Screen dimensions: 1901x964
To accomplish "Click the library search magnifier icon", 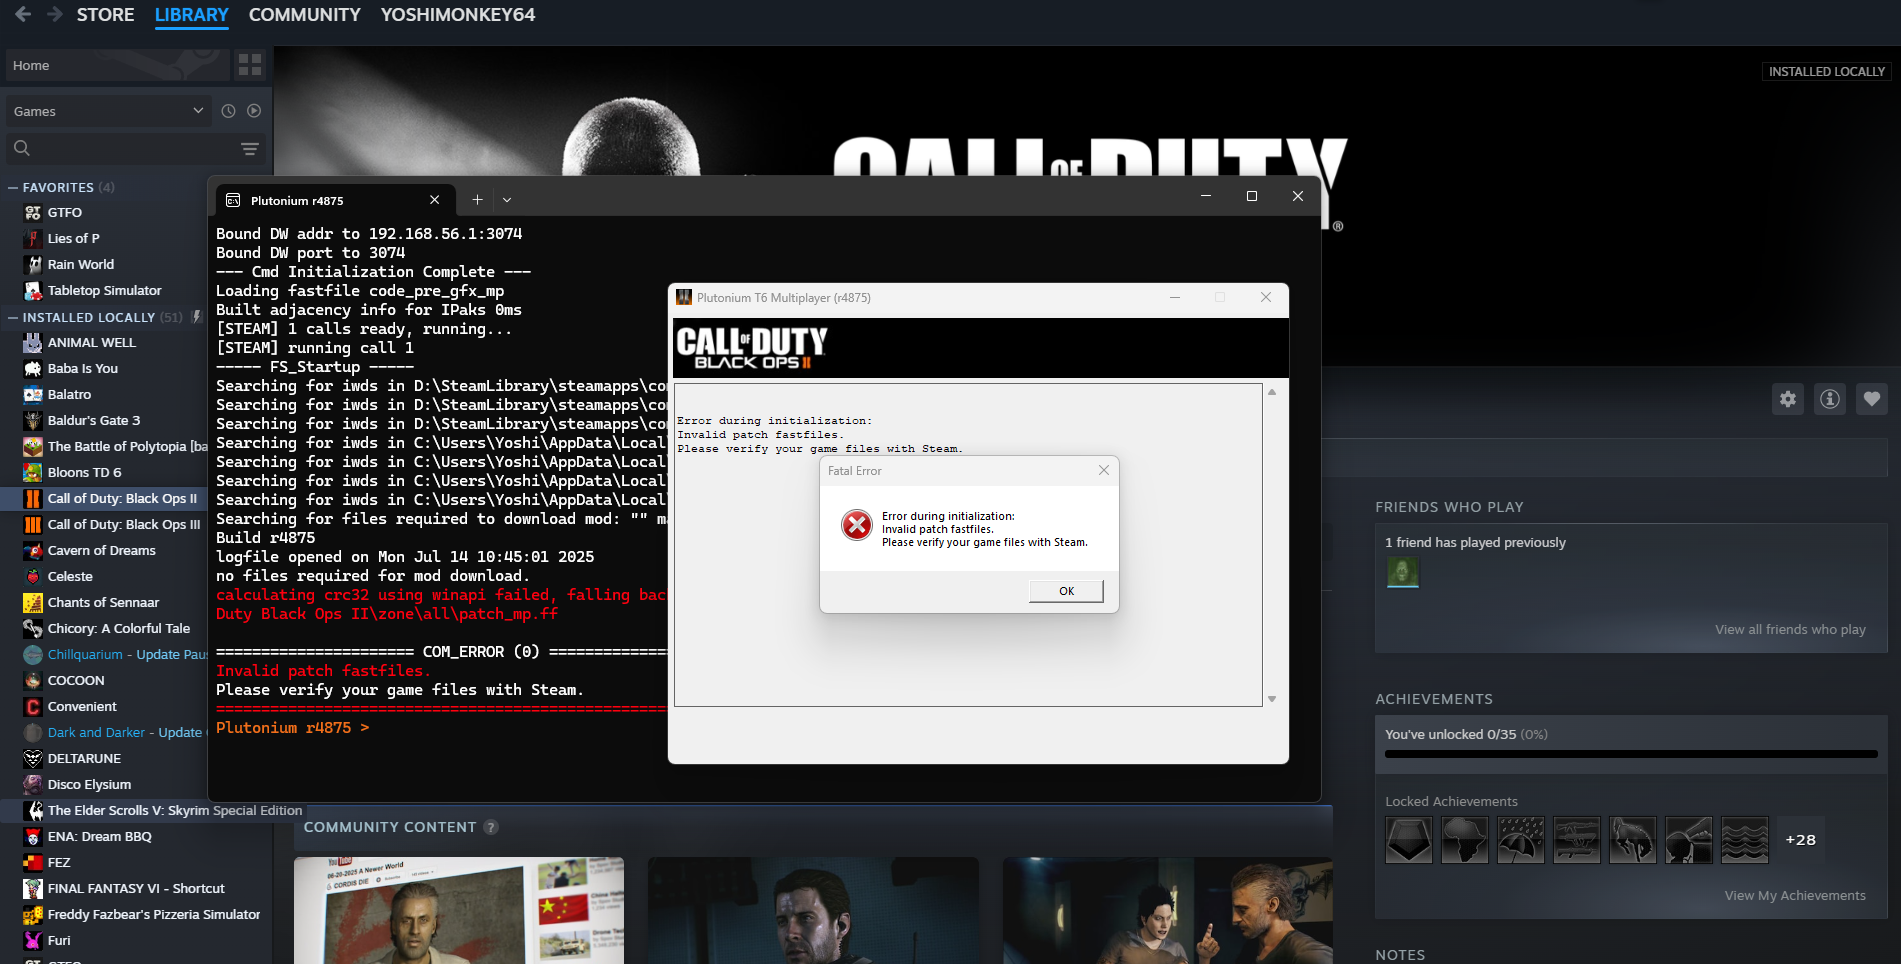I will pos(22,148).
